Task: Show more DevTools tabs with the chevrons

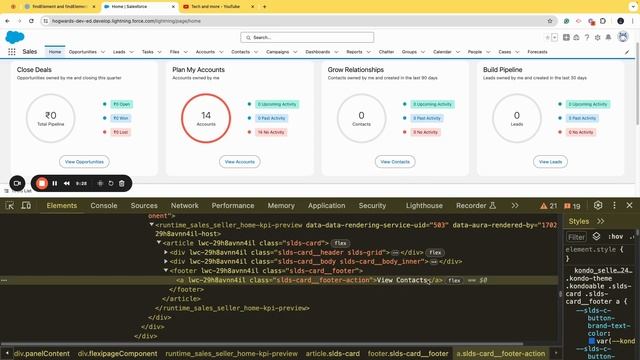Action: (515, 205)
